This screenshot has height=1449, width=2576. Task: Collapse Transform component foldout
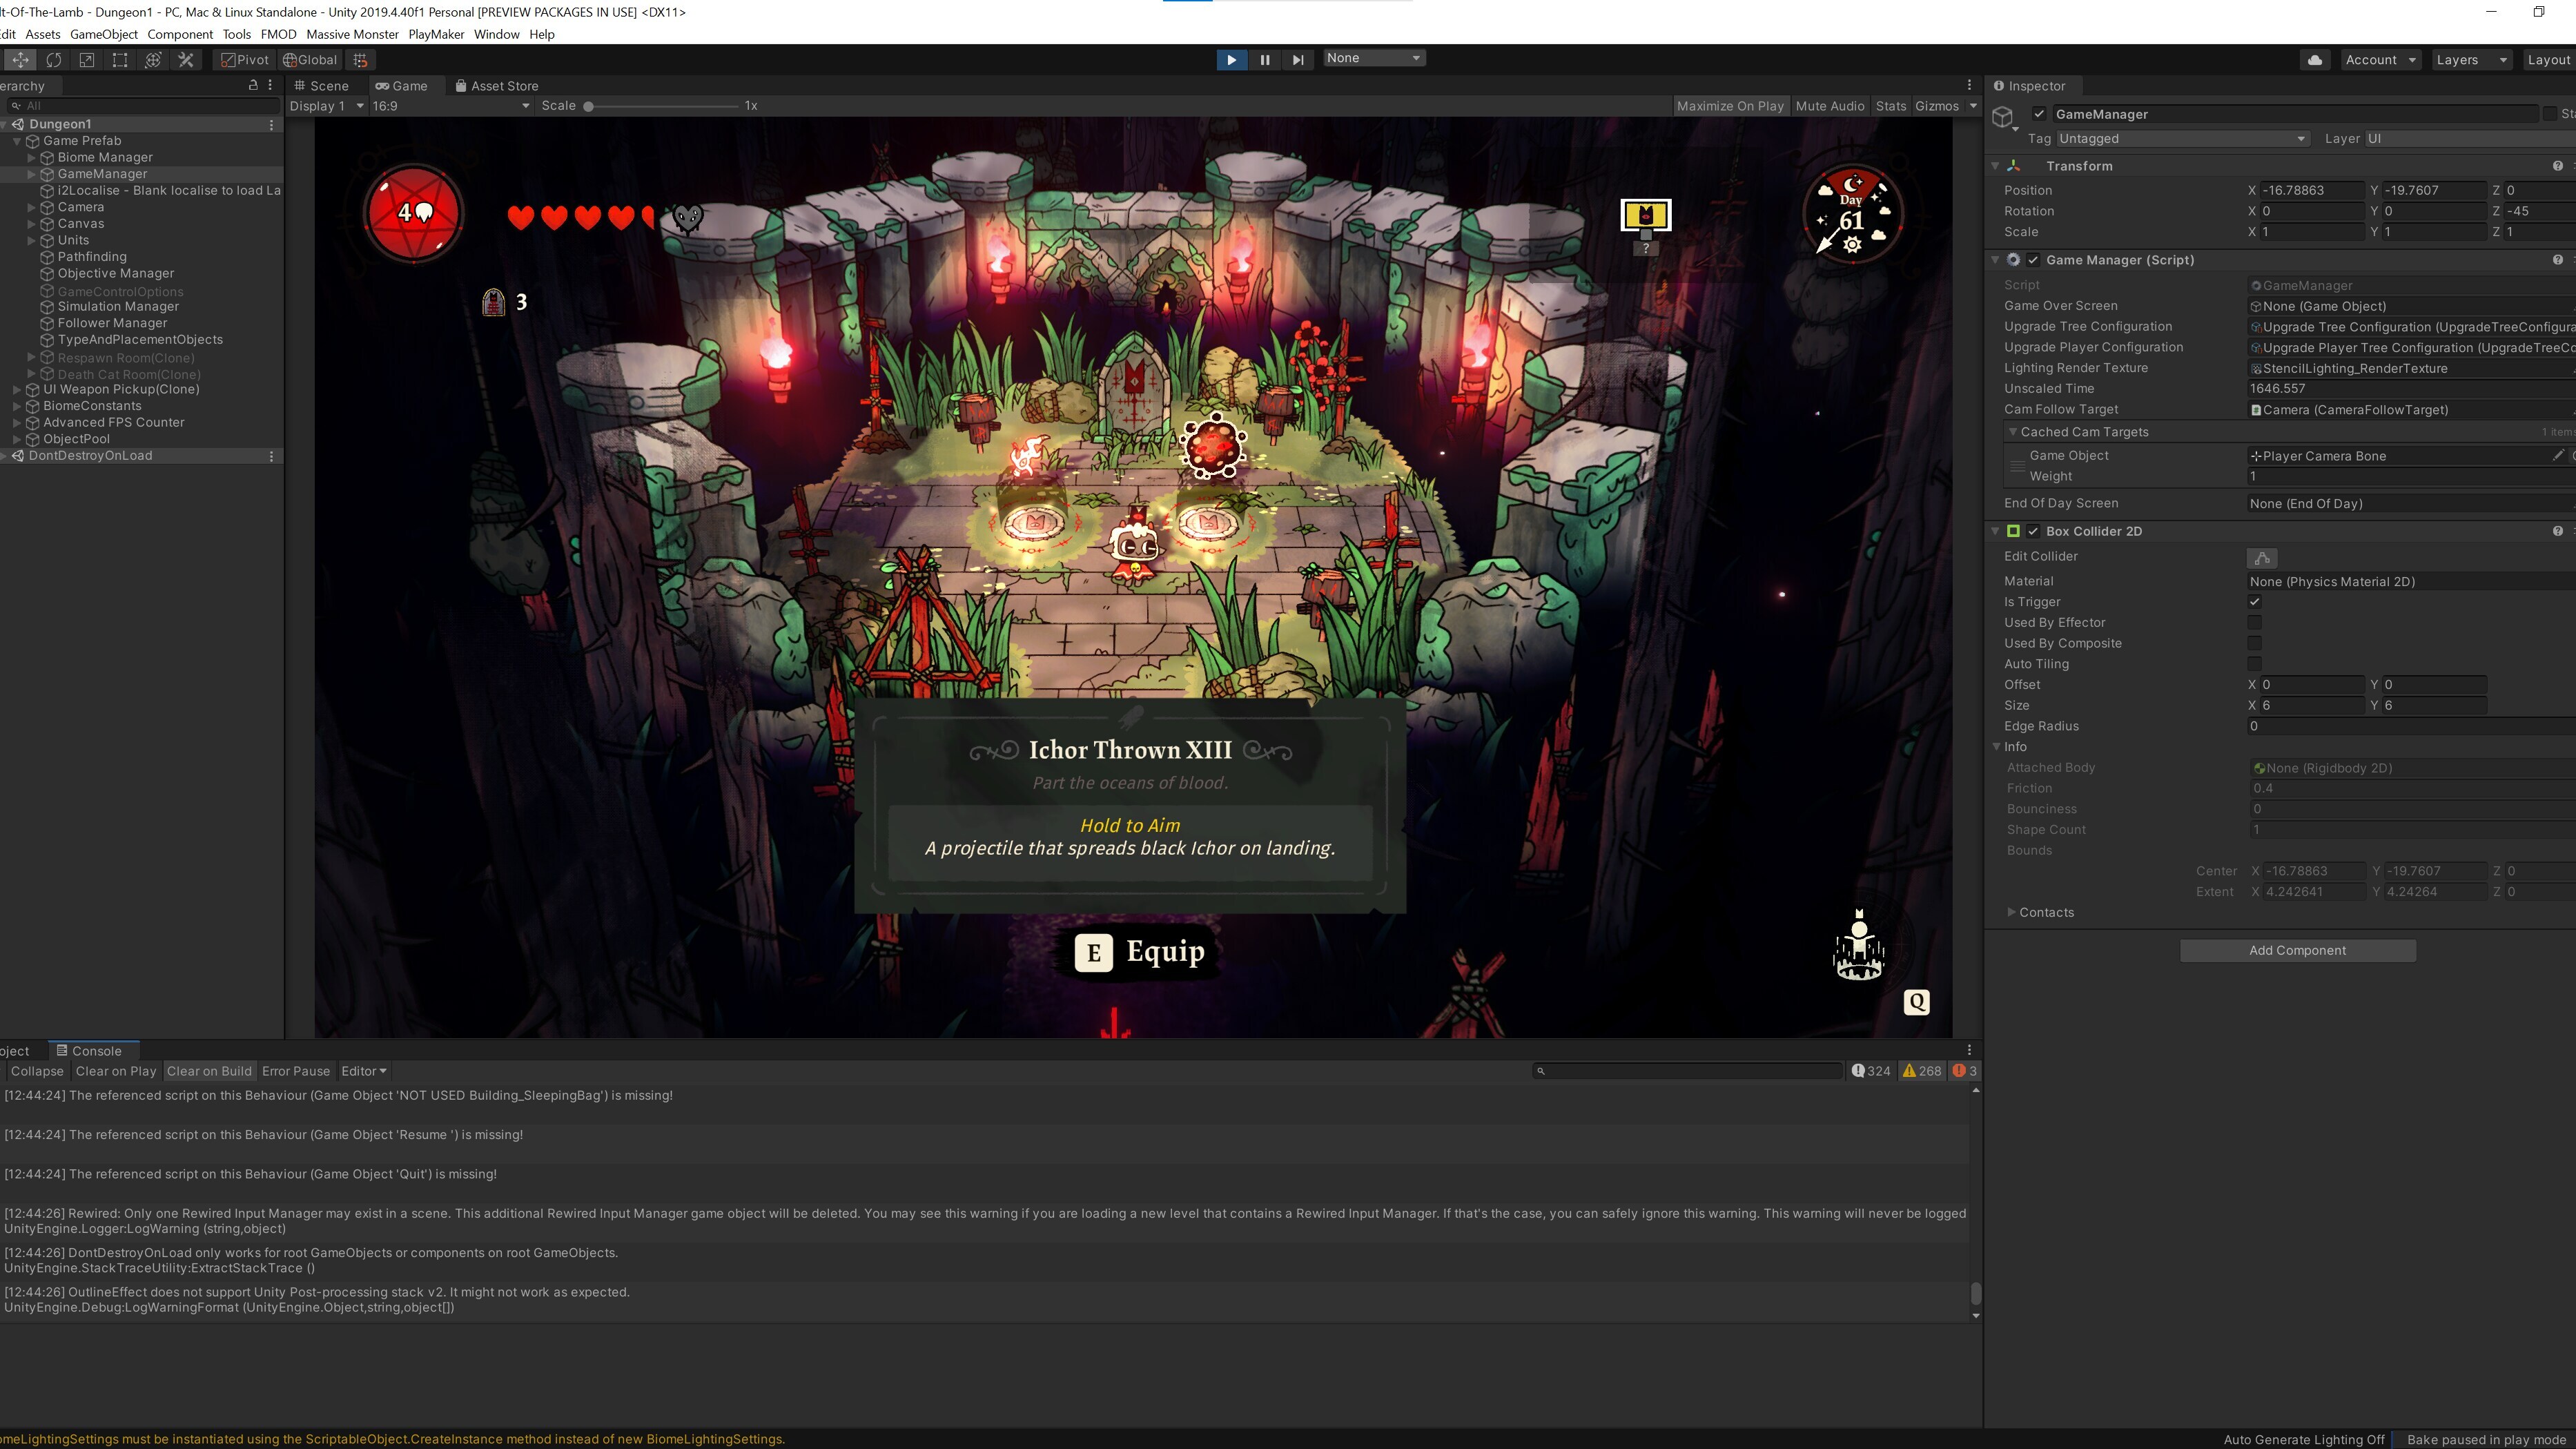[1995, 166]
